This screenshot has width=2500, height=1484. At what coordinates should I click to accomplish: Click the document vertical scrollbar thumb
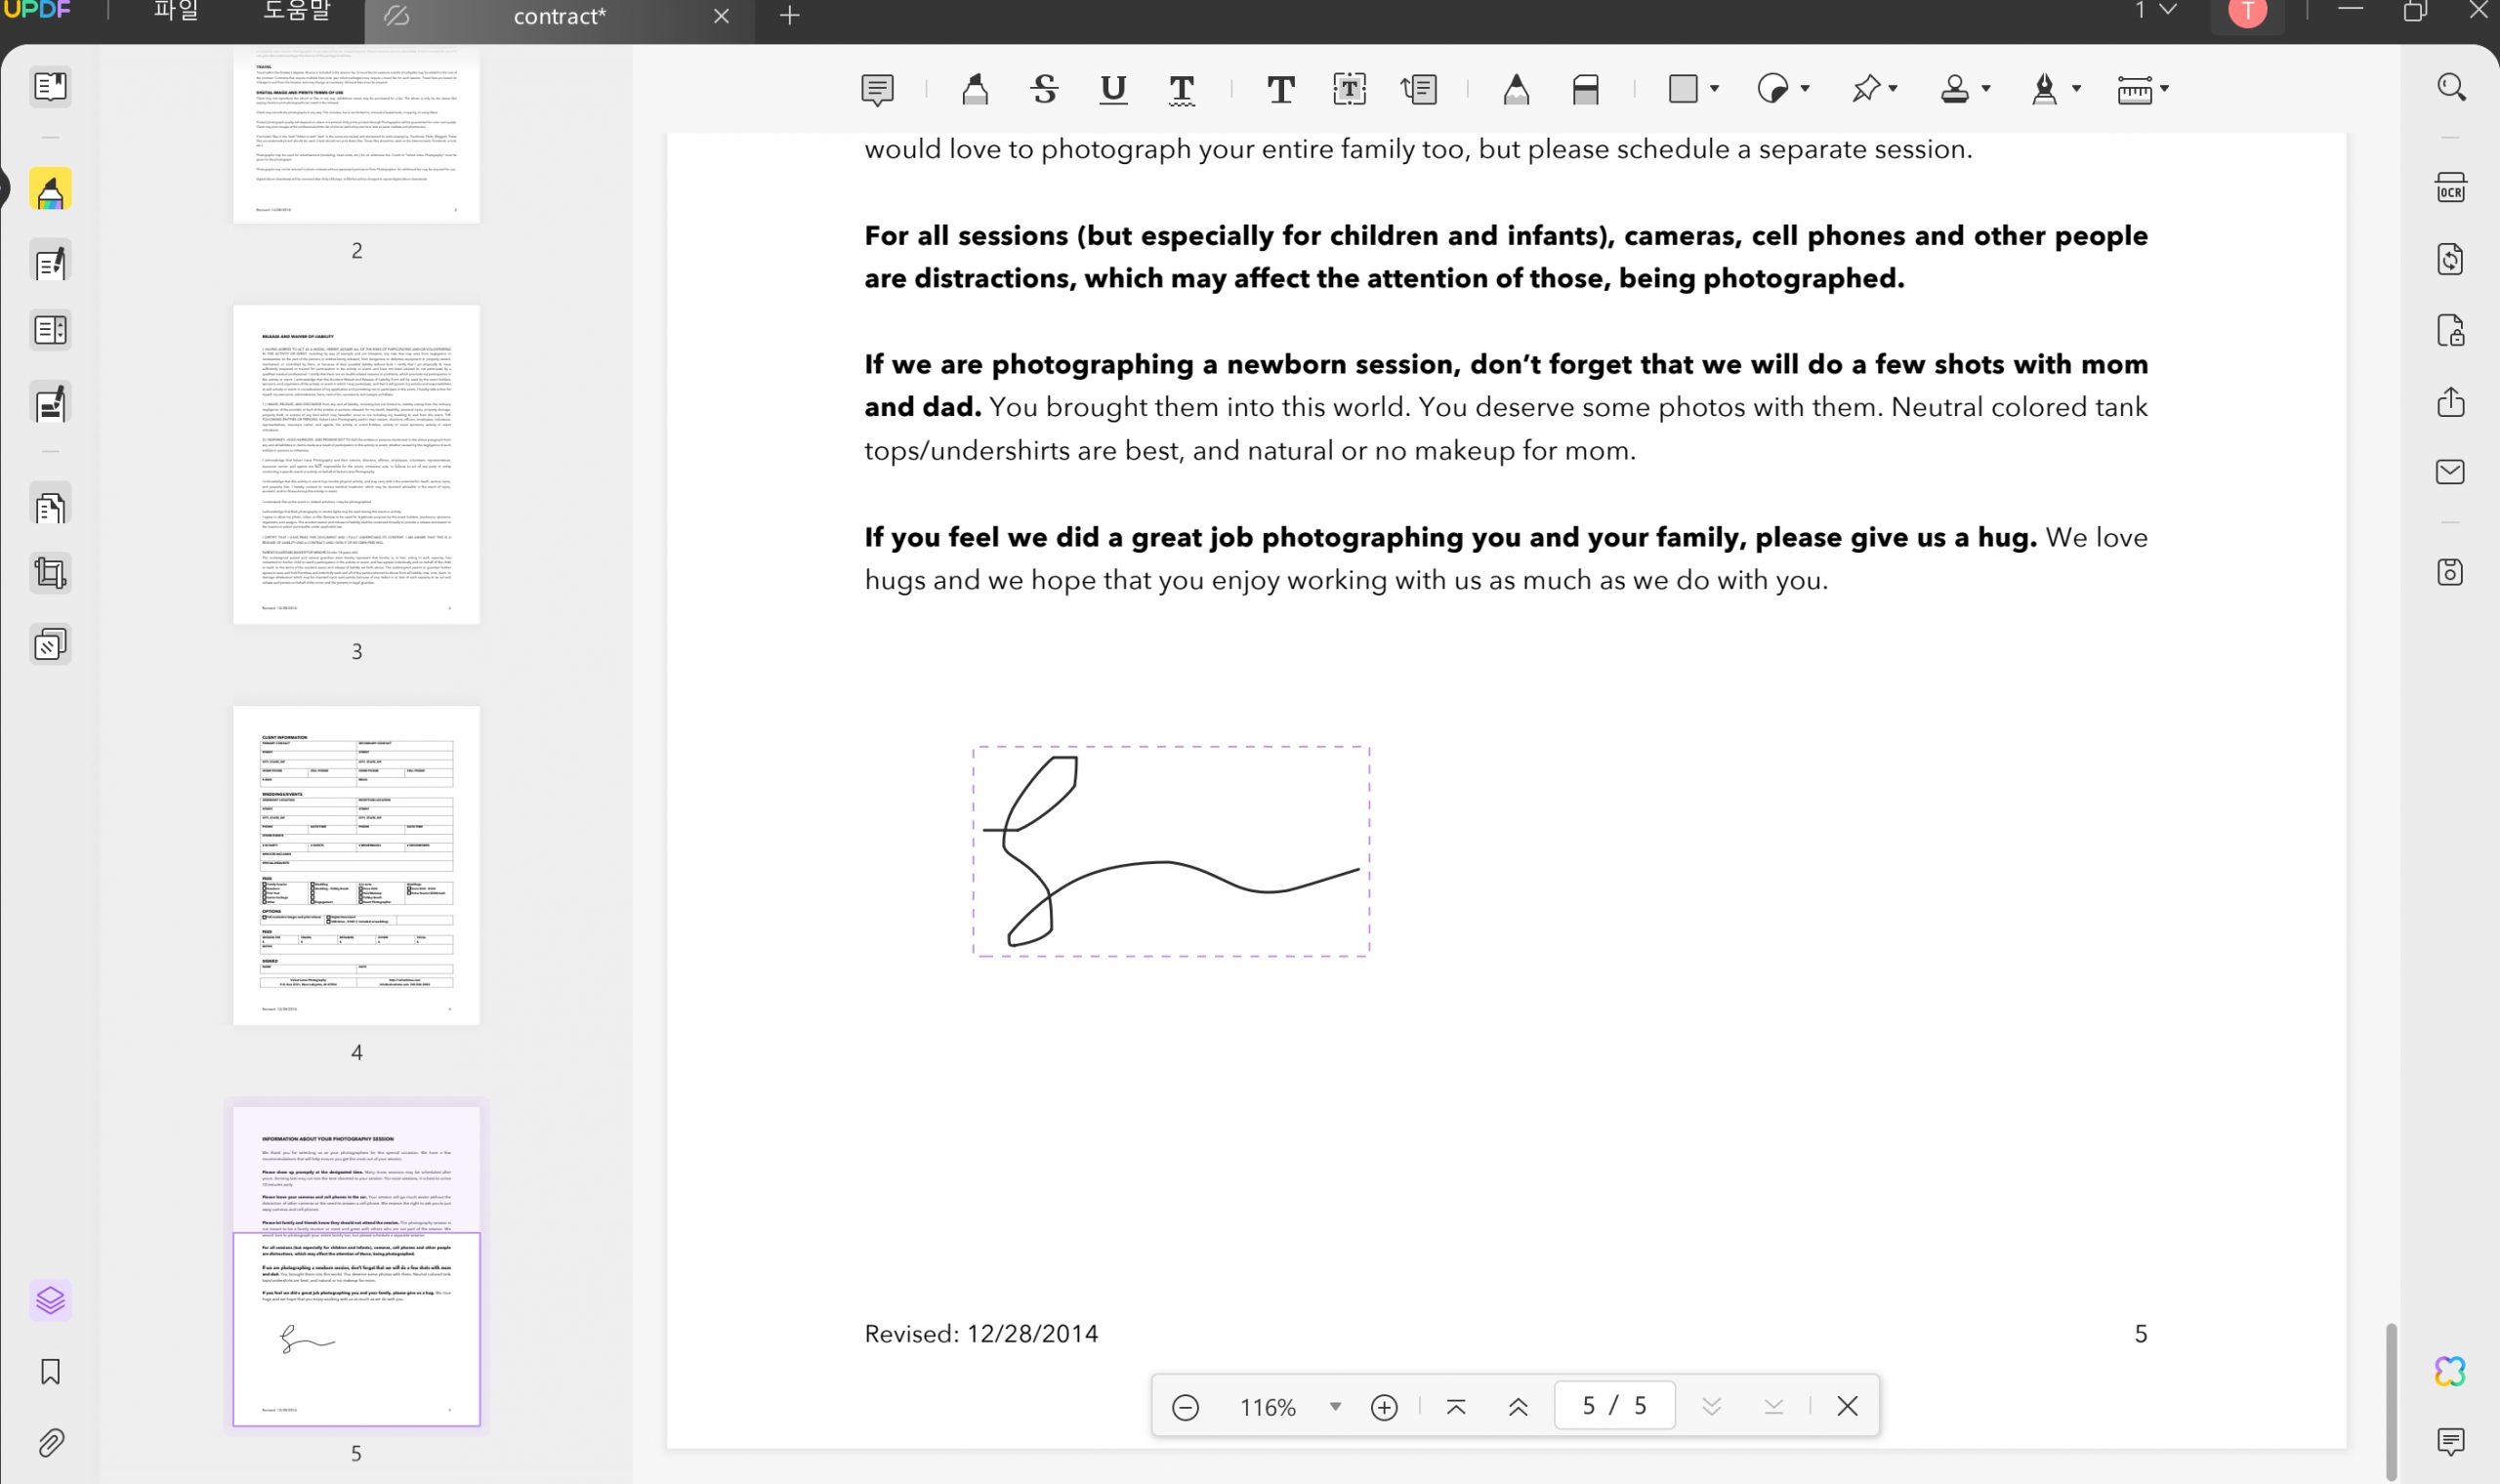(2390, 1400)
